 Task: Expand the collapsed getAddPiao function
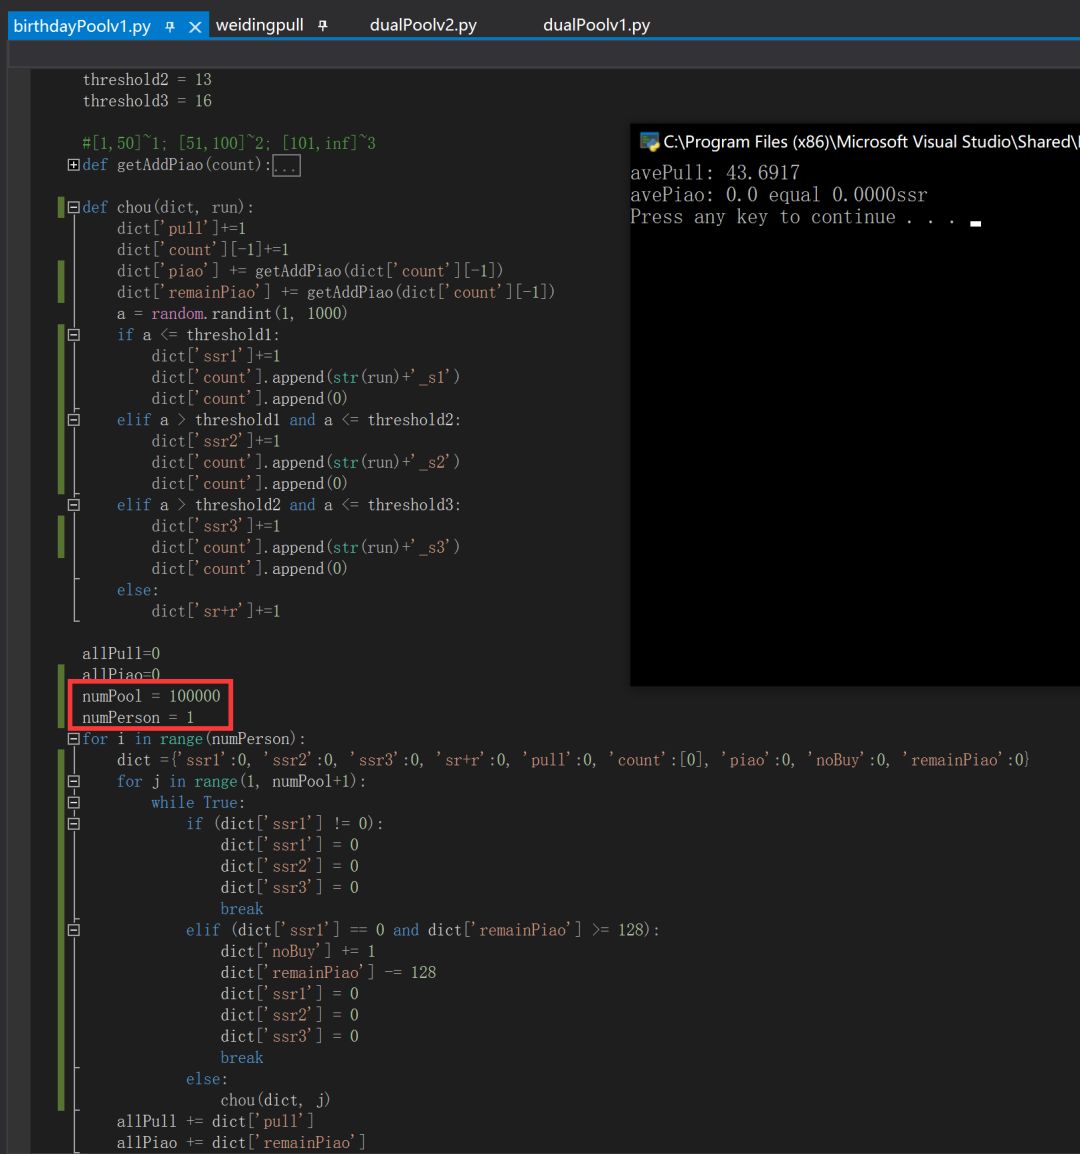(x=73, y=165)
